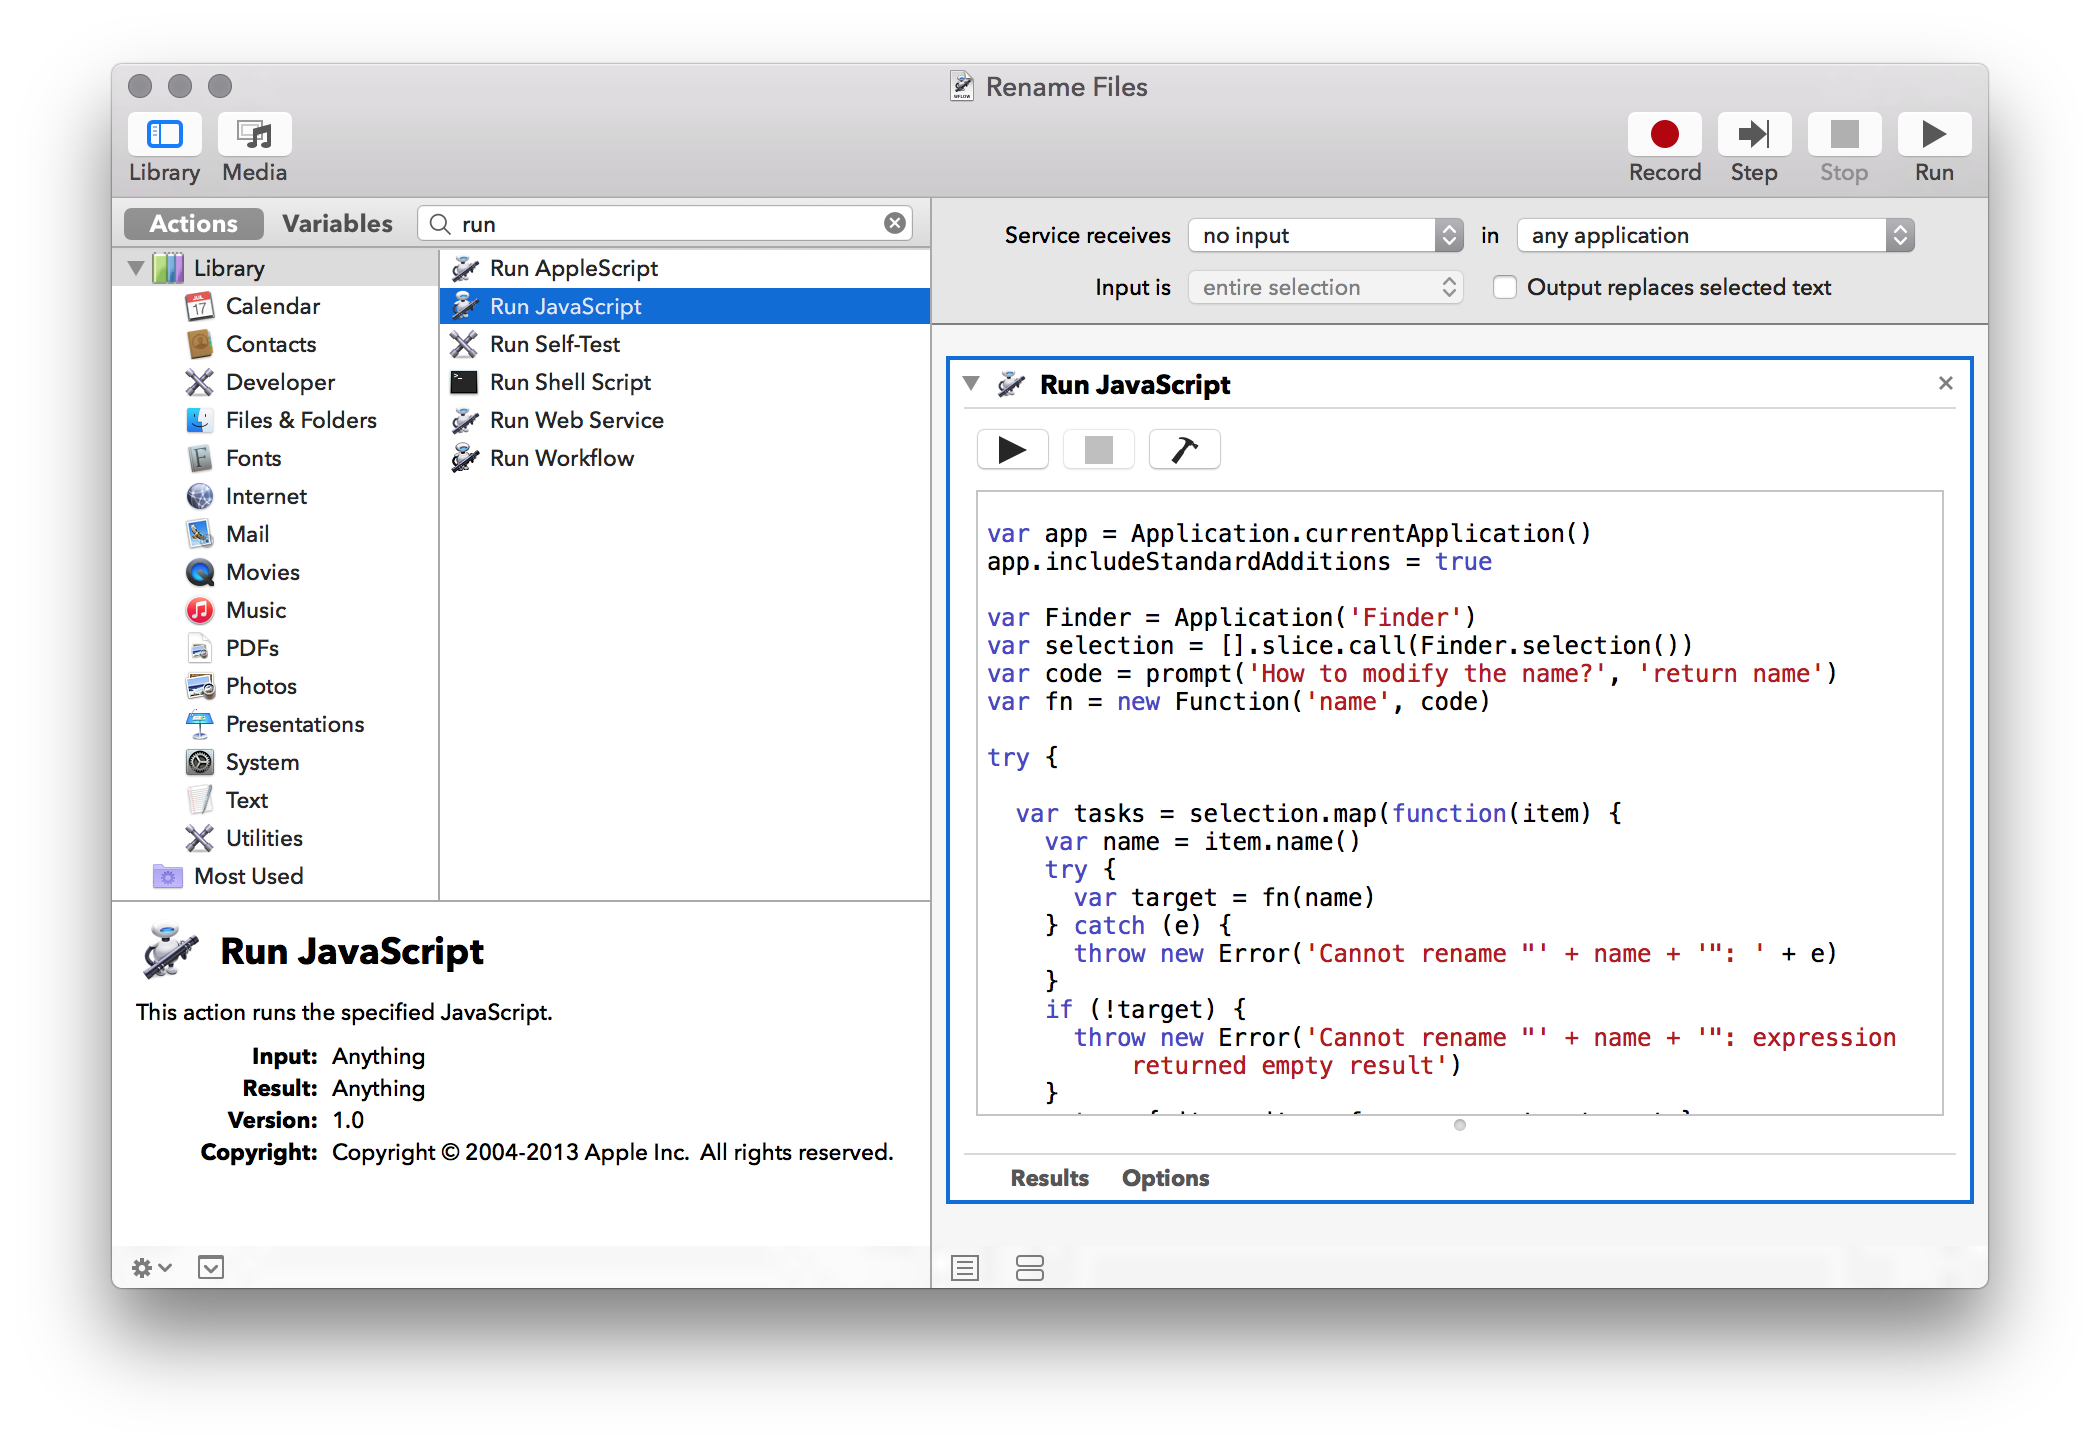Open the Options tab of the action
The height and width of the screenshot is (1448, 2100).
[1165, 1178]
